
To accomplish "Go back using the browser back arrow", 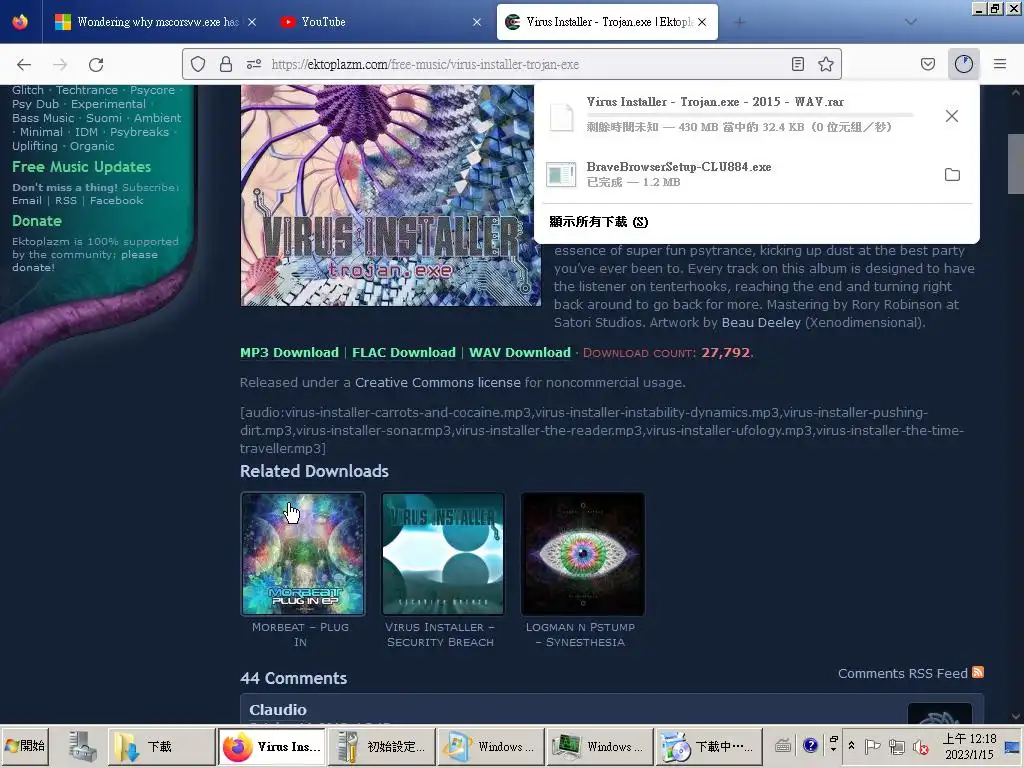I will [24, 64].
